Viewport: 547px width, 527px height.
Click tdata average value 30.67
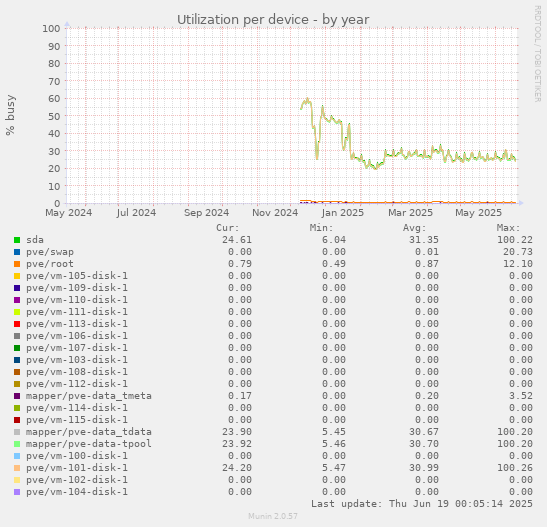click(424, 432)
